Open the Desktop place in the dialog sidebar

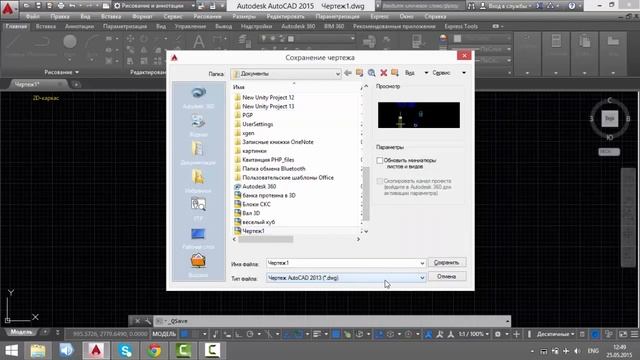point(198,238)
